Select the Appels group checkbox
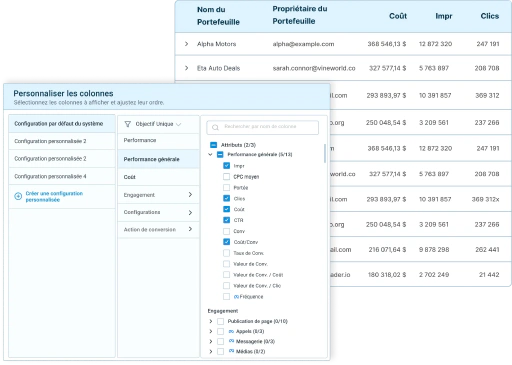The width and height of the screenshot is (512, 365). click(220, 331)
